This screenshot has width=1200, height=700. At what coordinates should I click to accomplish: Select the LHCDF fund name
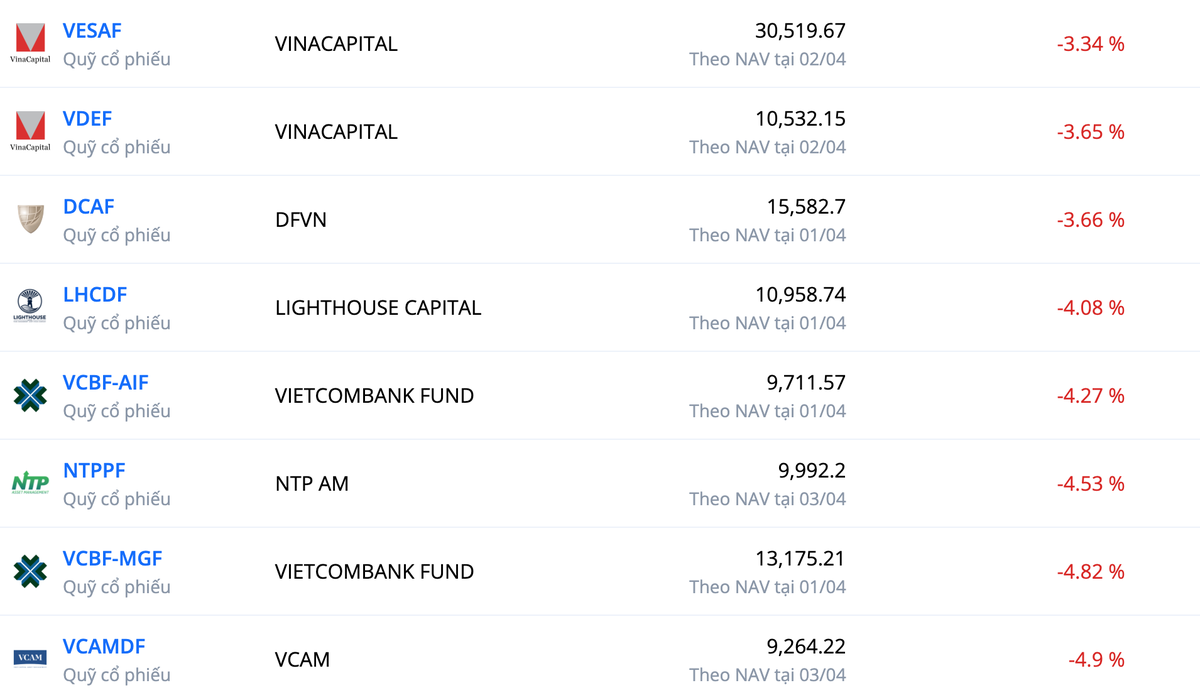pyautogui.click(x=95, y=295)
